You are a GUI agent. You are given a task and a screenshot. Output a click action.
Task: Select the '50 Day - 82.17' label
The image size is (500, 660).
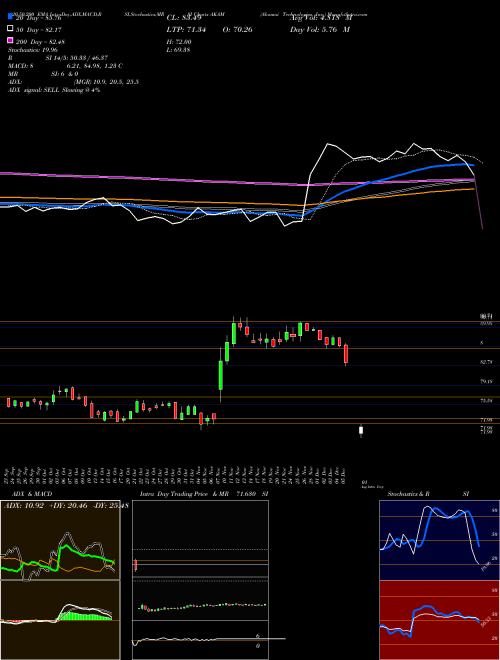pos(39,30)
